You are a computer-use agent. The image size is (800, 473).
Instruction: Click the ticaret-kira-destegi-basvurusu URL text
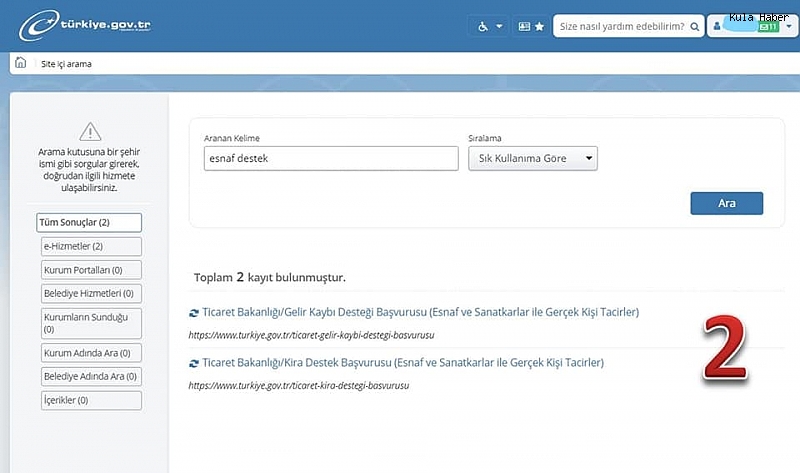pyautogui.click(x=298, y=386)
